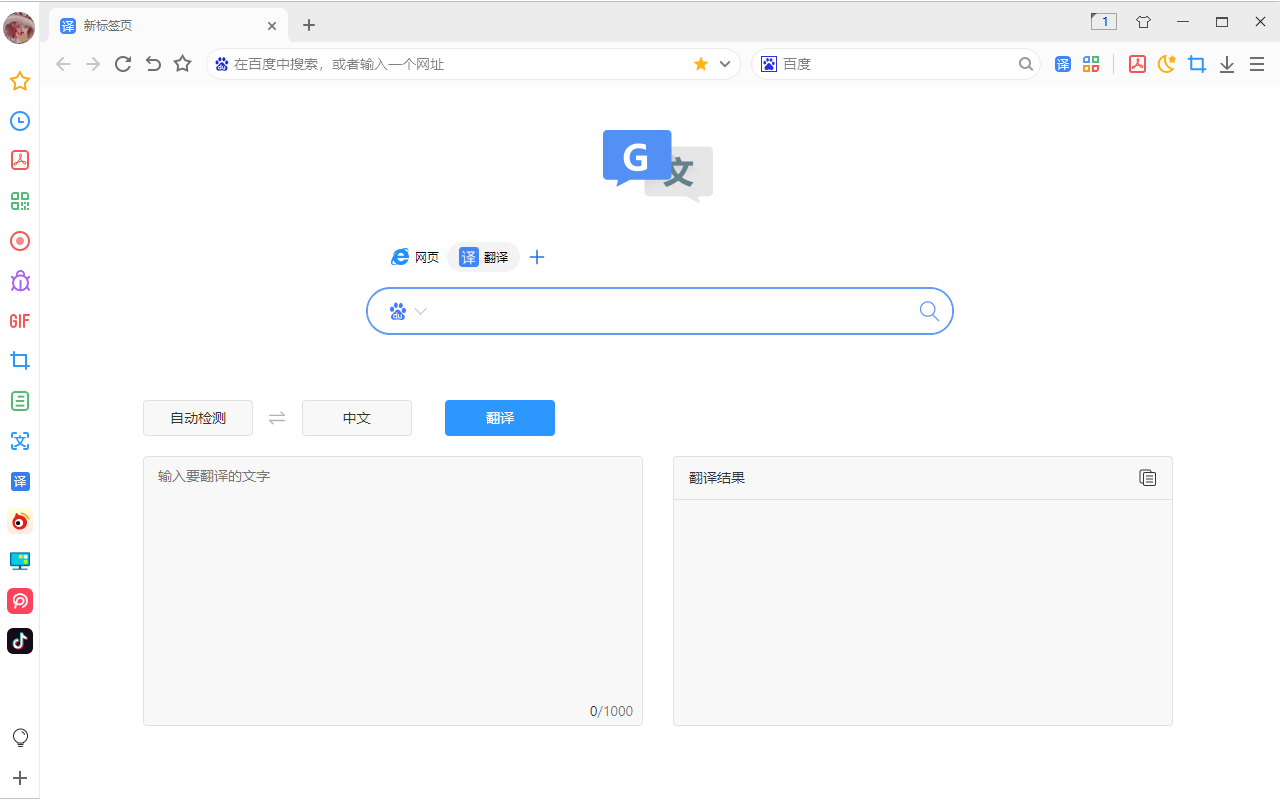This screenshot has width=1280, height=800.
Task: Open the text recognition icon in sidebar
Action: tap(20, 441)
